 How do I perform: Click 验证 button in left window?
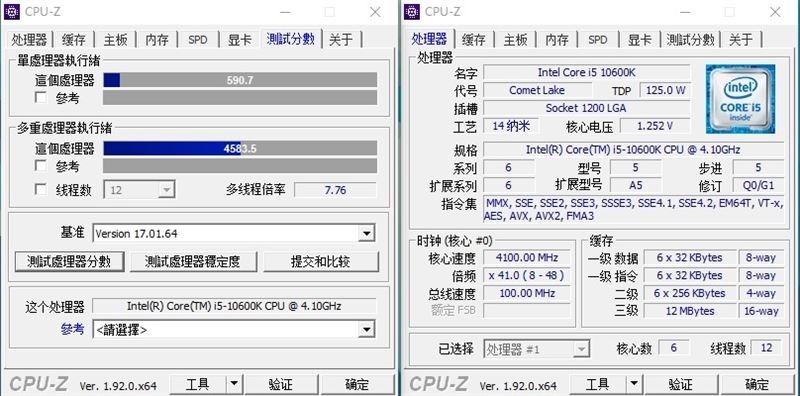tap(280, 384)
